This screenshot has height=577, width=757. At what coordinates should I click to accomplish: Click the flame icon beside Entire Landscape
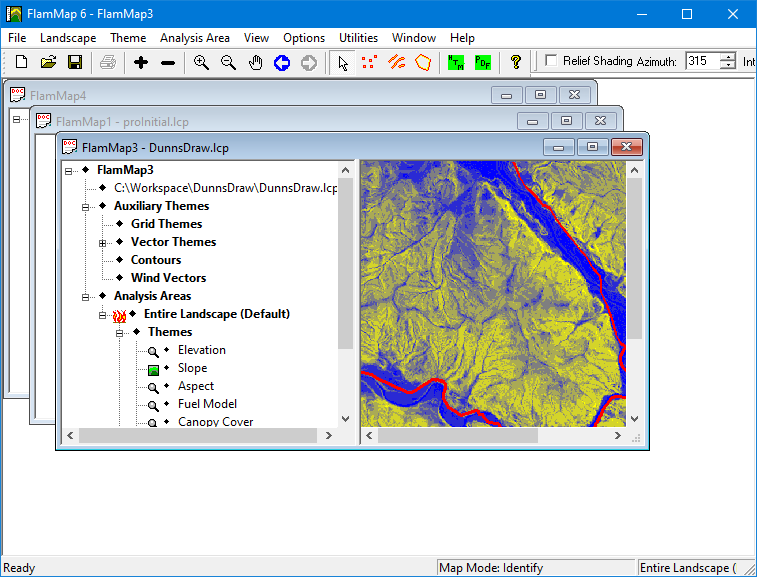click(119, 316)
